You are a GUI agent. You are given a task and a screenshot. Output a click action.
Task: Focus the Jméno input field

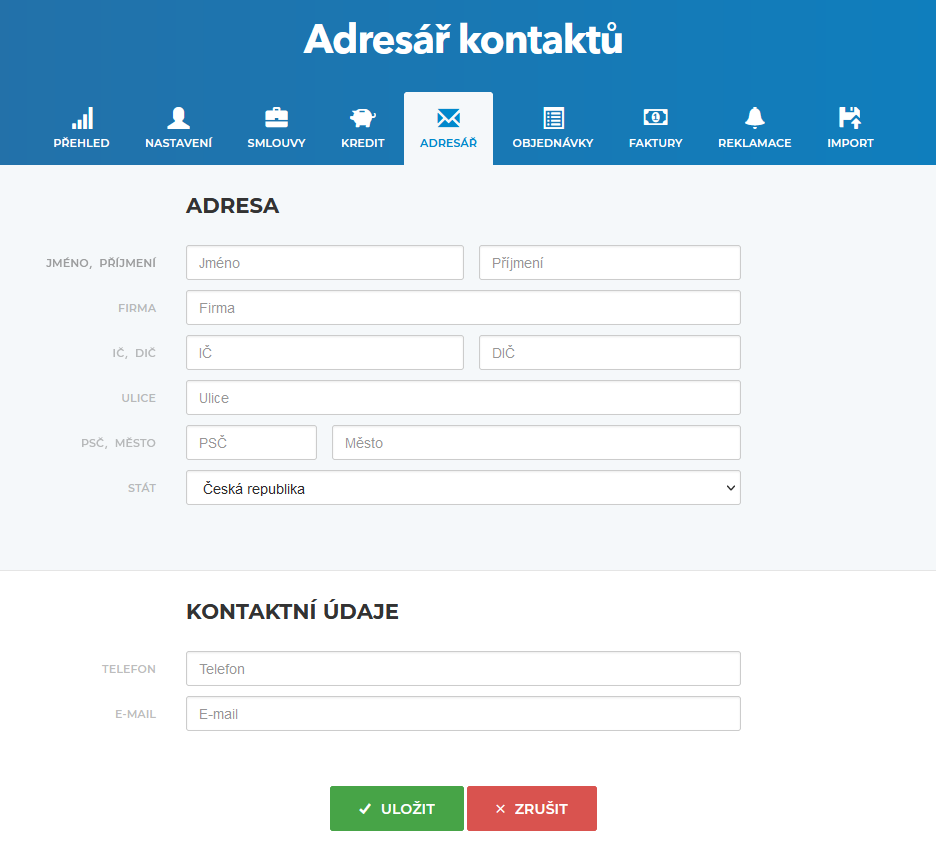tap(325, 263)
